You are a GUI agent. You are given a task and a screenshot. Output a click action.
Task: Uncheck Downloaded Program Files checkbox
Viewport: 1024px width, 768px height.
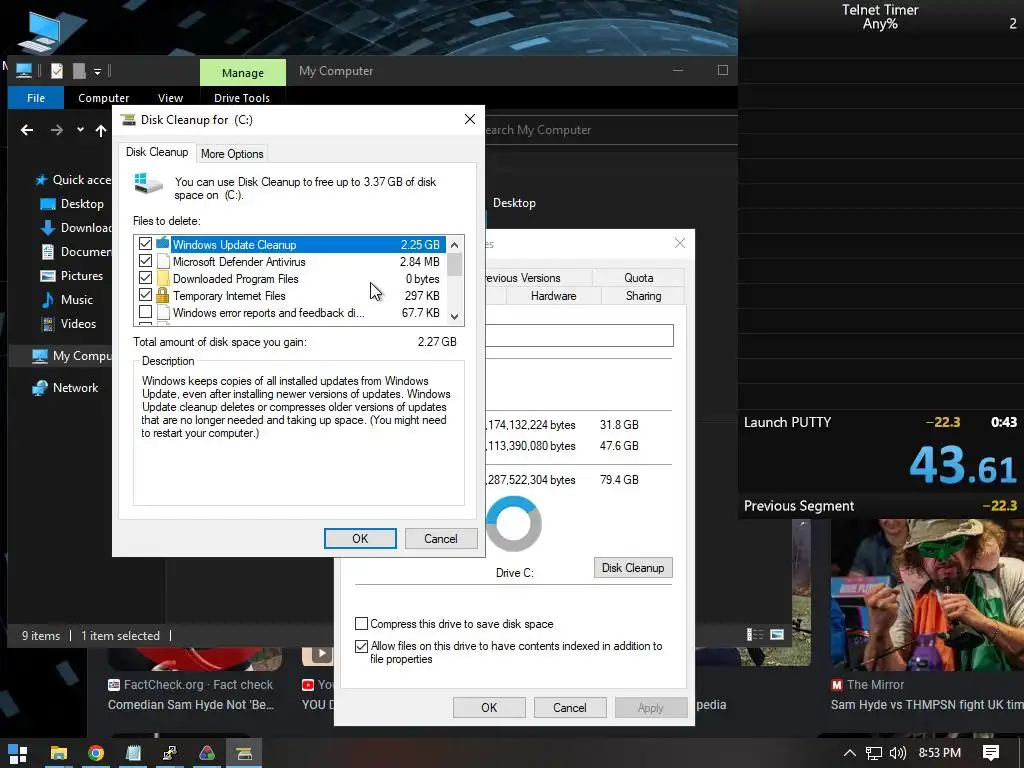(145, 278)
